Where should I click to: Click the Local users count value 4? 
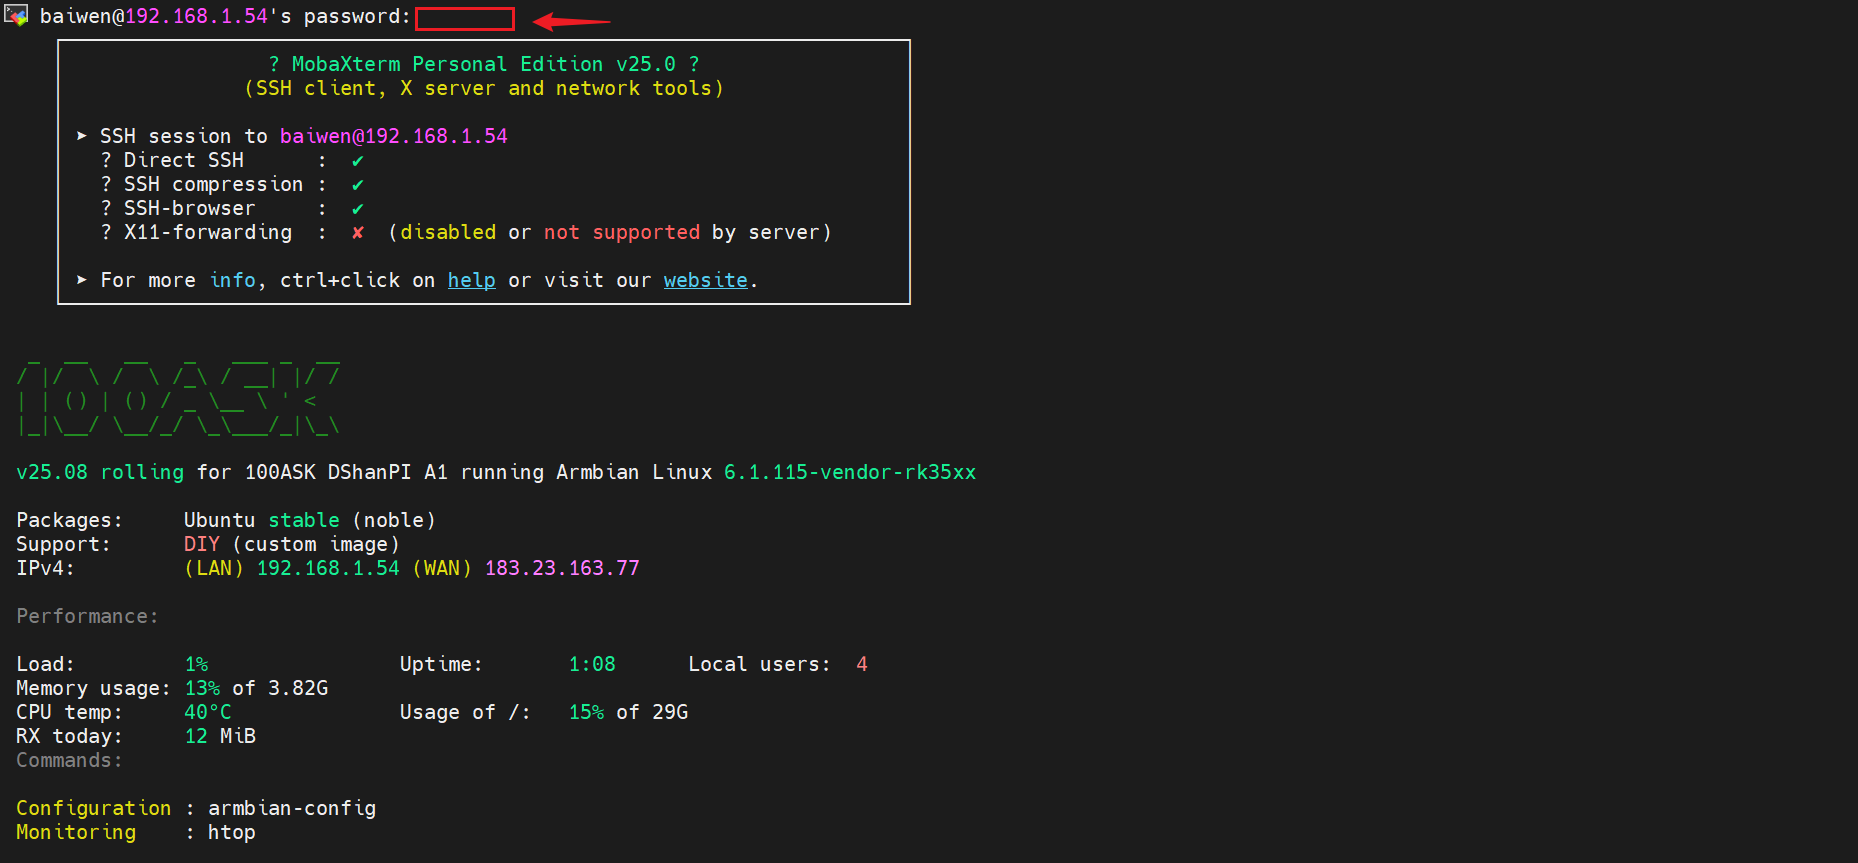[861, 664]
